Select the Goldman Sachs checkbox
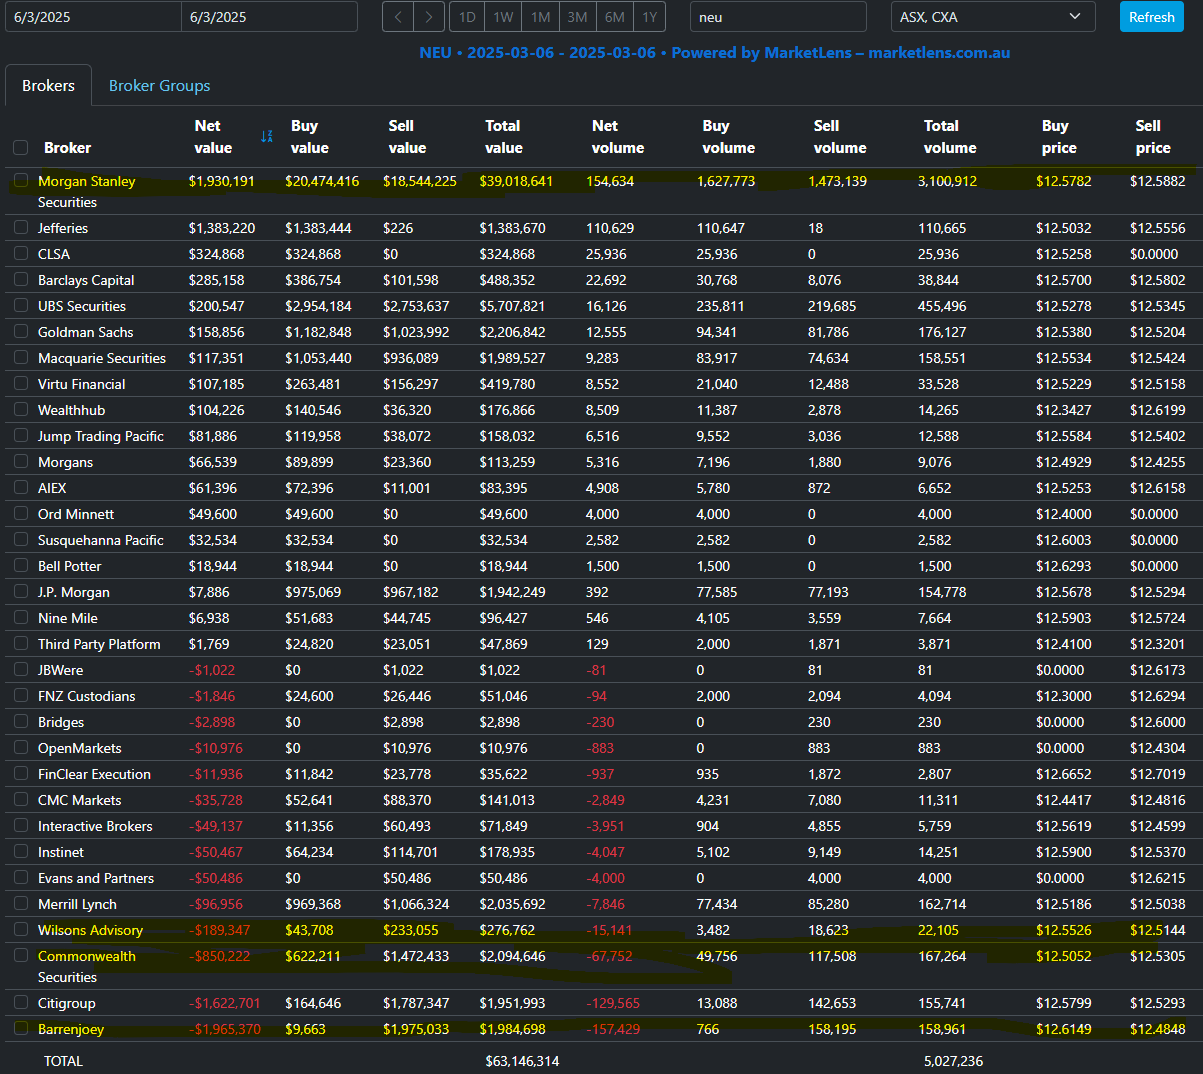Screen dimensions: 1203x1074 pos(21,332)
